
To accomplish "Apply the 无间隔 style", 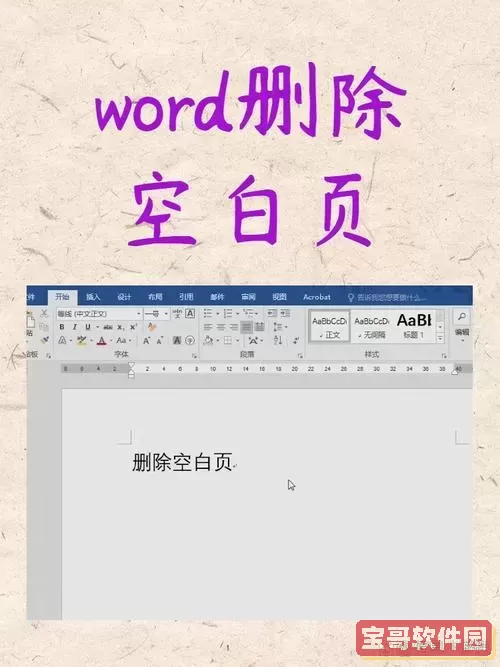I will (x=371, y=326).
